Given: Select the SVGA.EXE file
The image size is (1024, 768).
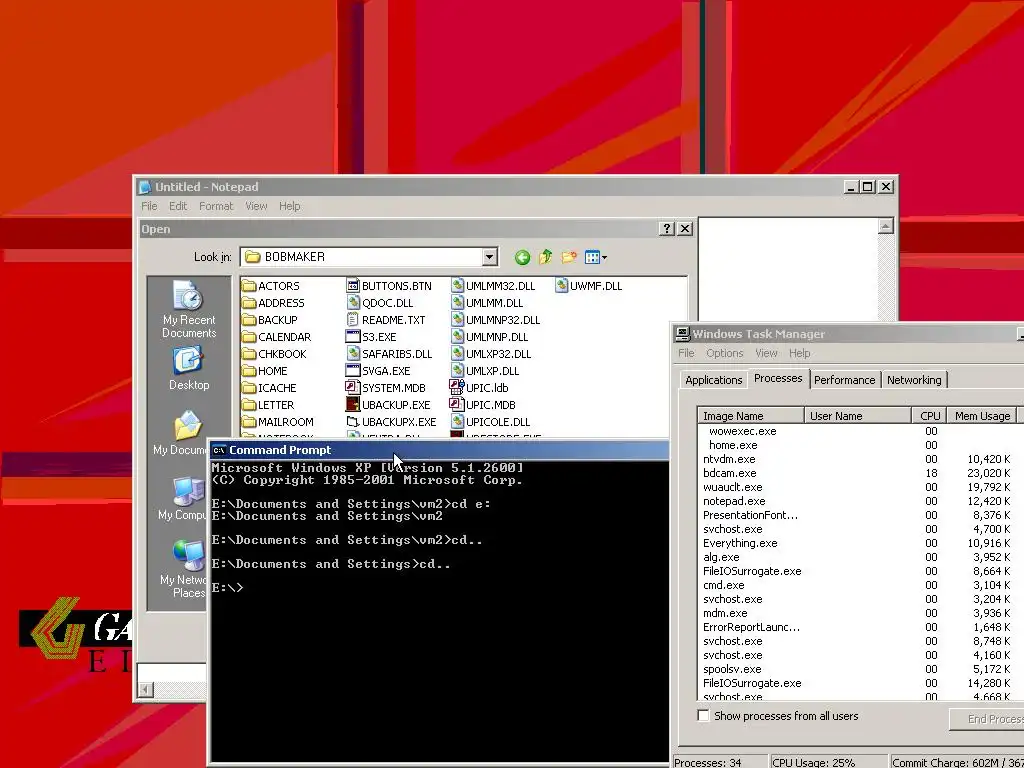Looking at the screenshot, I should 378,371.
